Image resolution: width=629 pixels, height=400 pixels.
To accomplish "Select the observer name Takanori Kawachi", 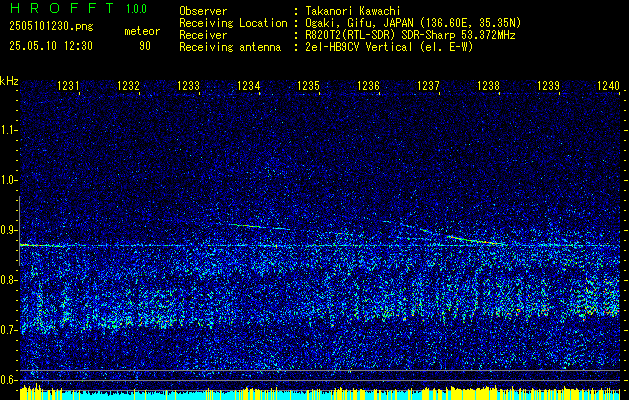I will [x=353, y=11].
